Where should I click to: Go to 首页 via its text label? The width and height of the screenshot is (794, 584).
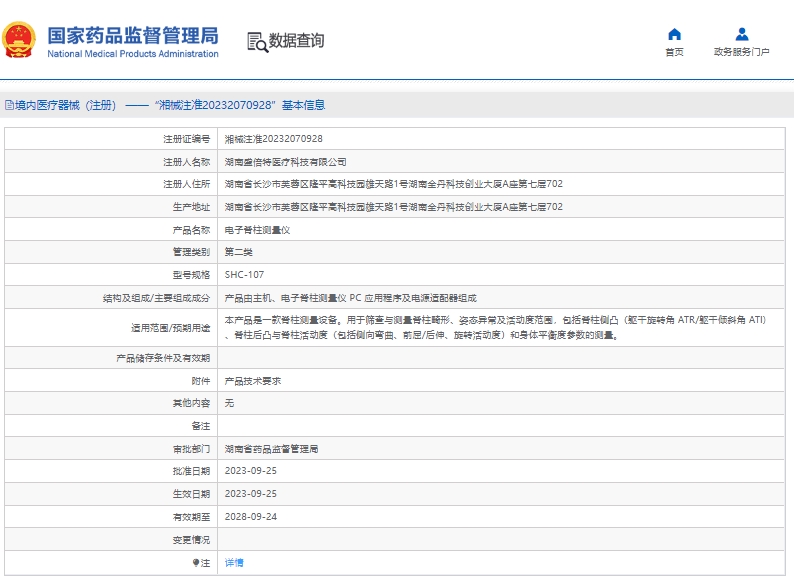click(674, 52)
